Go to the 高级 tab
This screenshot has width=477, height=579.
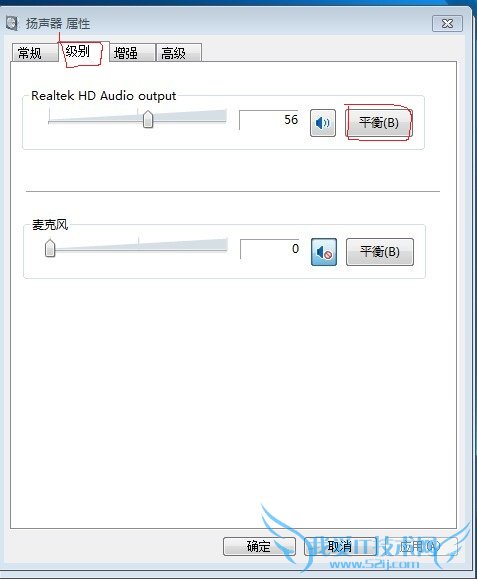tap(179, 53)
